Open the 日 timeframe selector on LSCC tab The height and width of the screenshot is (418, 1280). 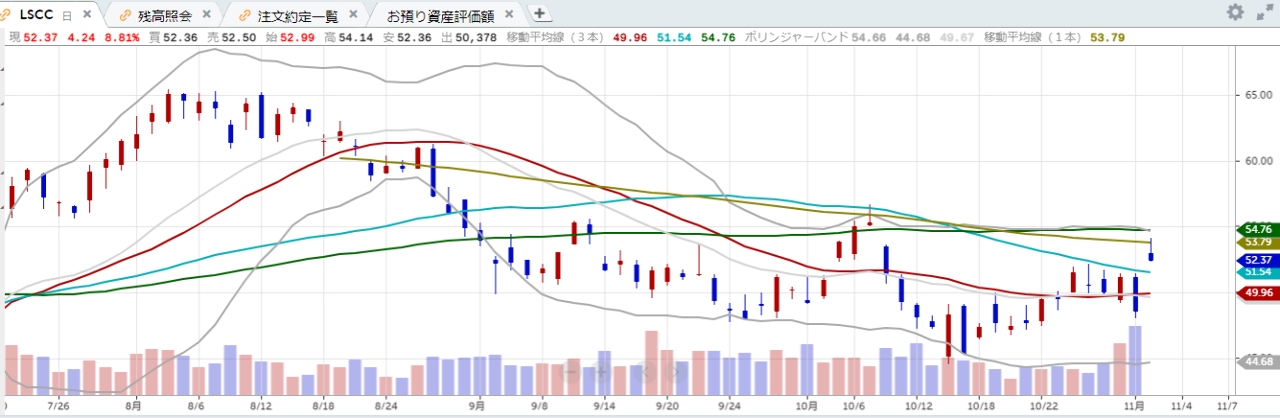tap(66, 15)
